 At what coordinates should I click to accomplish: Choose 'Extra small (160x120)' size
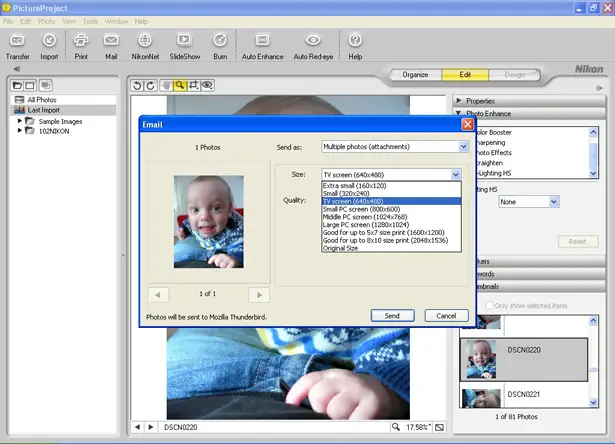point(391,186)
